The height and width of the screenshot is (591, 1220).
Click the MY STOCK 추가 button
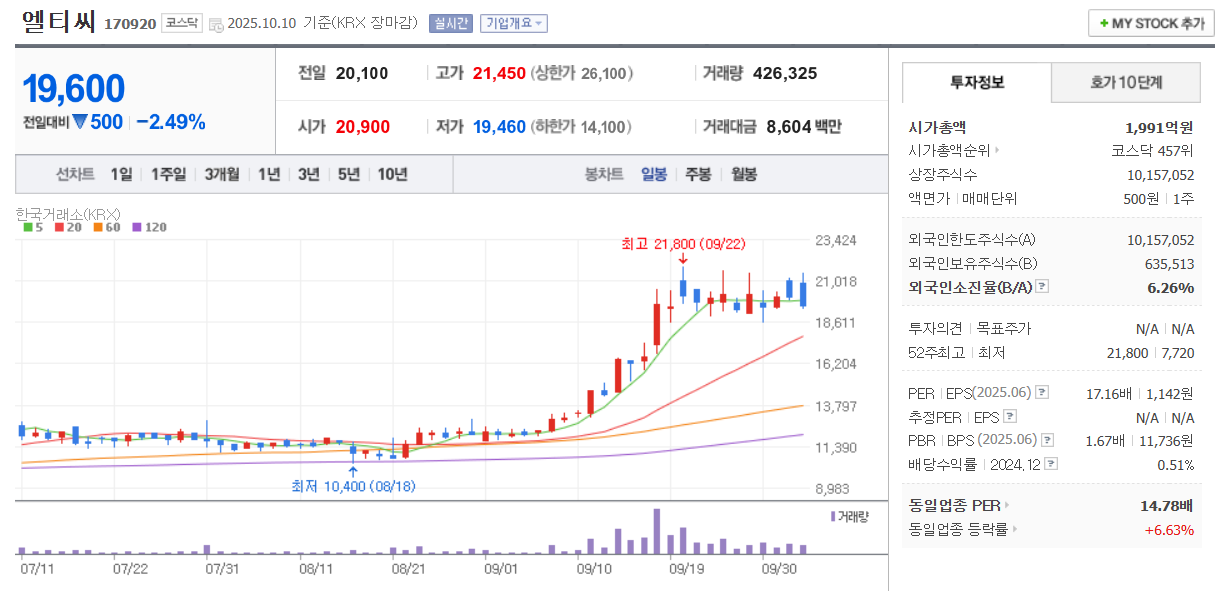pos(1151,23)
